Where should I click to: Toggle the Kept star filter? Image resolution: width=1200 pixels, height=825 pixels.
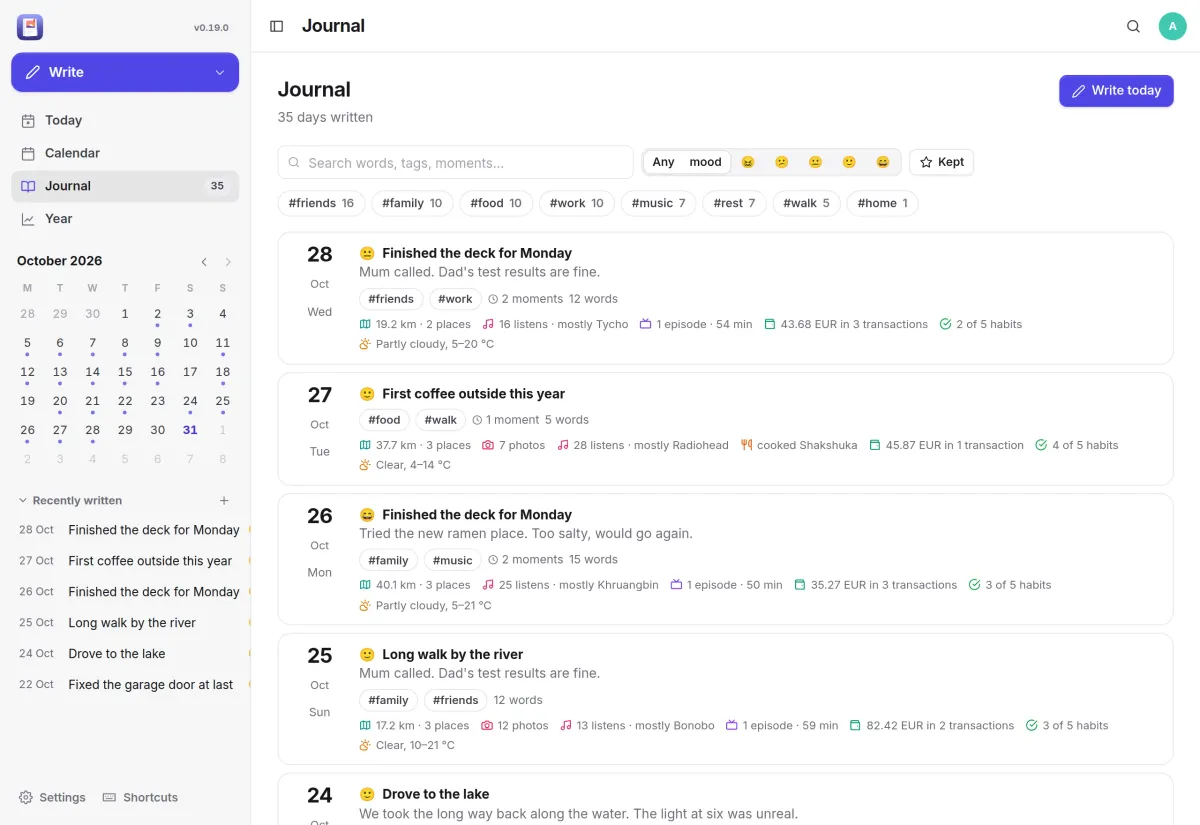[941, 162]
